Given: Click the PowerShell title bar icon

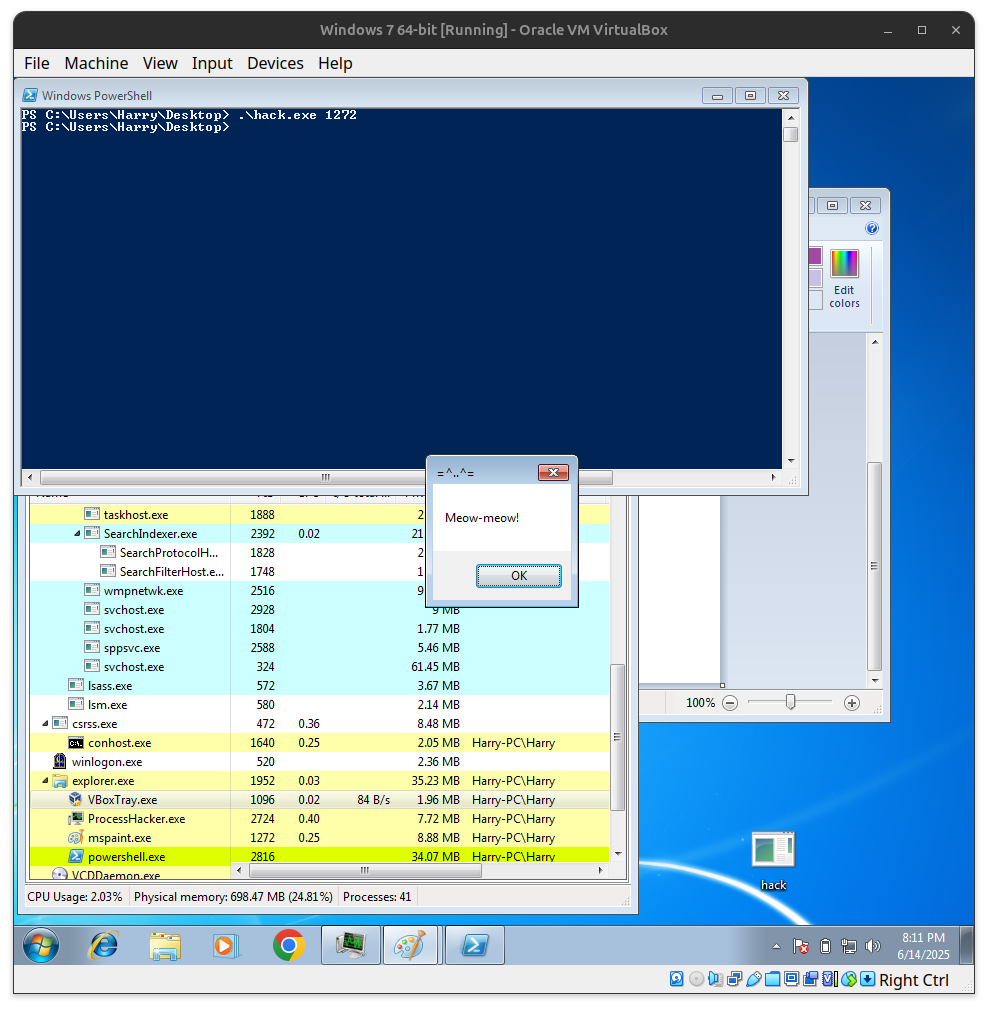Looking at the screenshot, I should [x=30, y=95].
